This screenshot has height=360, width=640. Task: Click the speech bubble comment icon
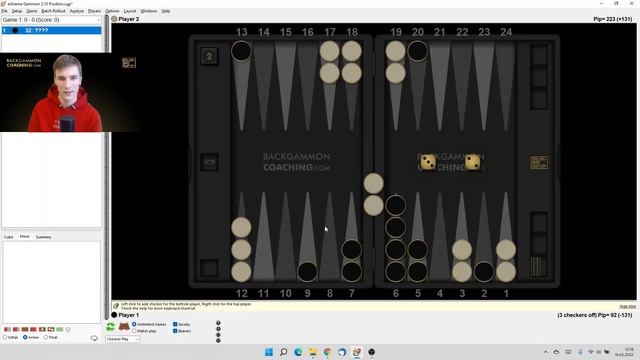[94, 338]
